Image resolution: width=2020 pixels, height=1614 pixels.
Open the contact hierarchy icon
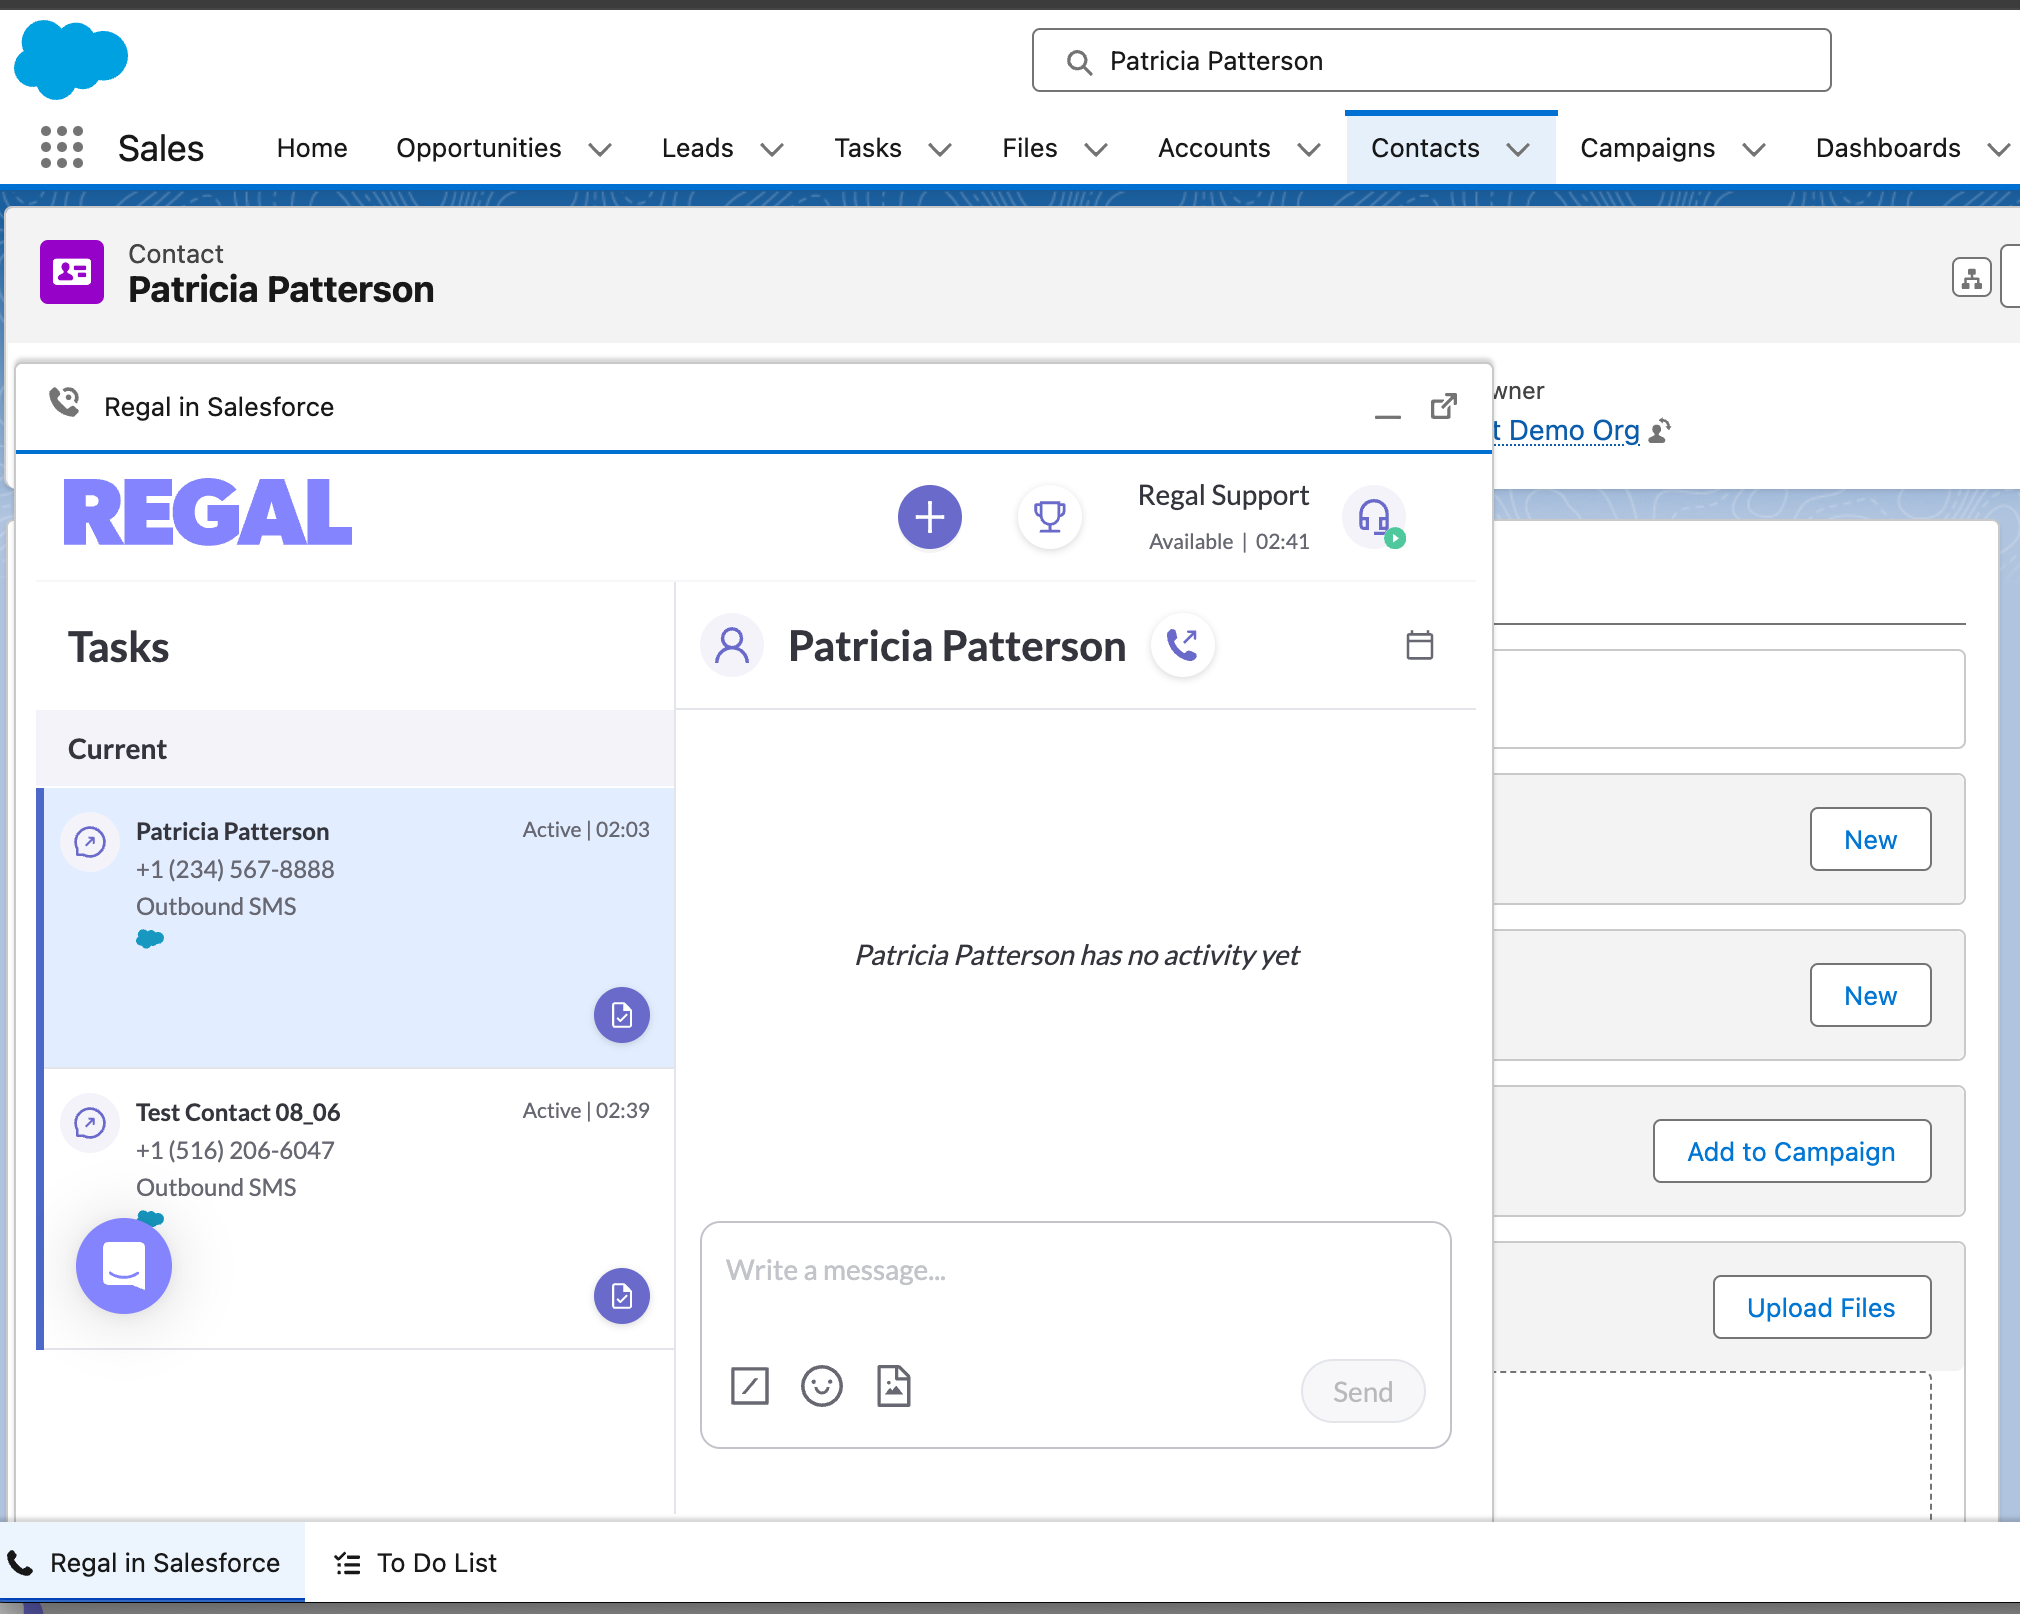[1971, 277]
